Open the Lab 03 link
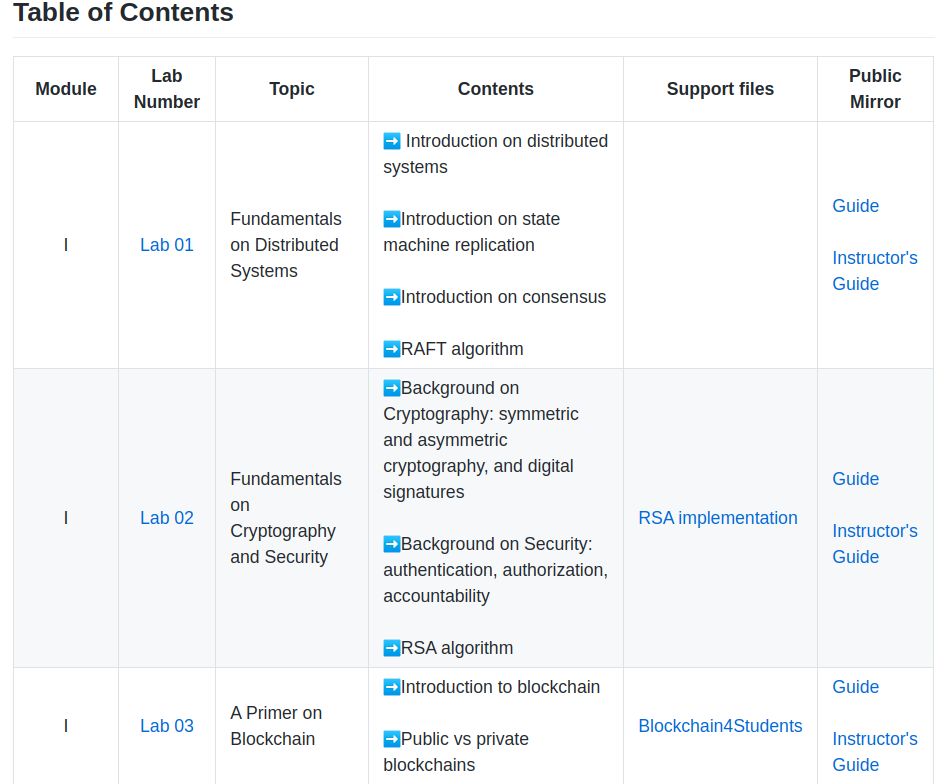Image resolution: width=949 pixels, height=784 pixels. [166, 725]
